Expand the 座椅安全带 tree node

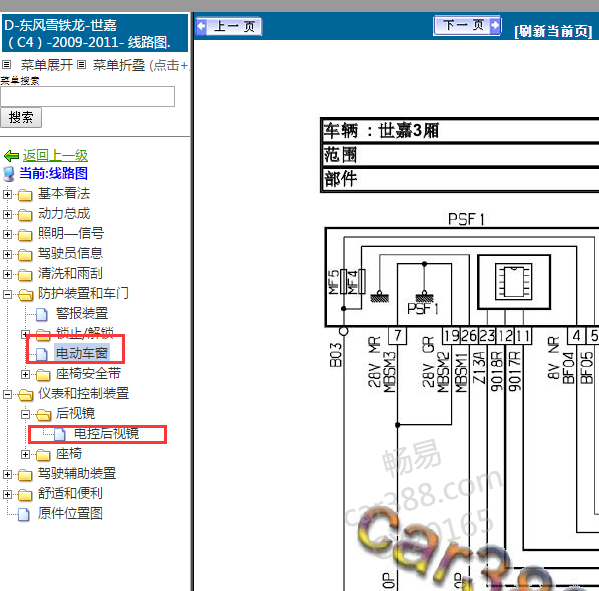25,374
